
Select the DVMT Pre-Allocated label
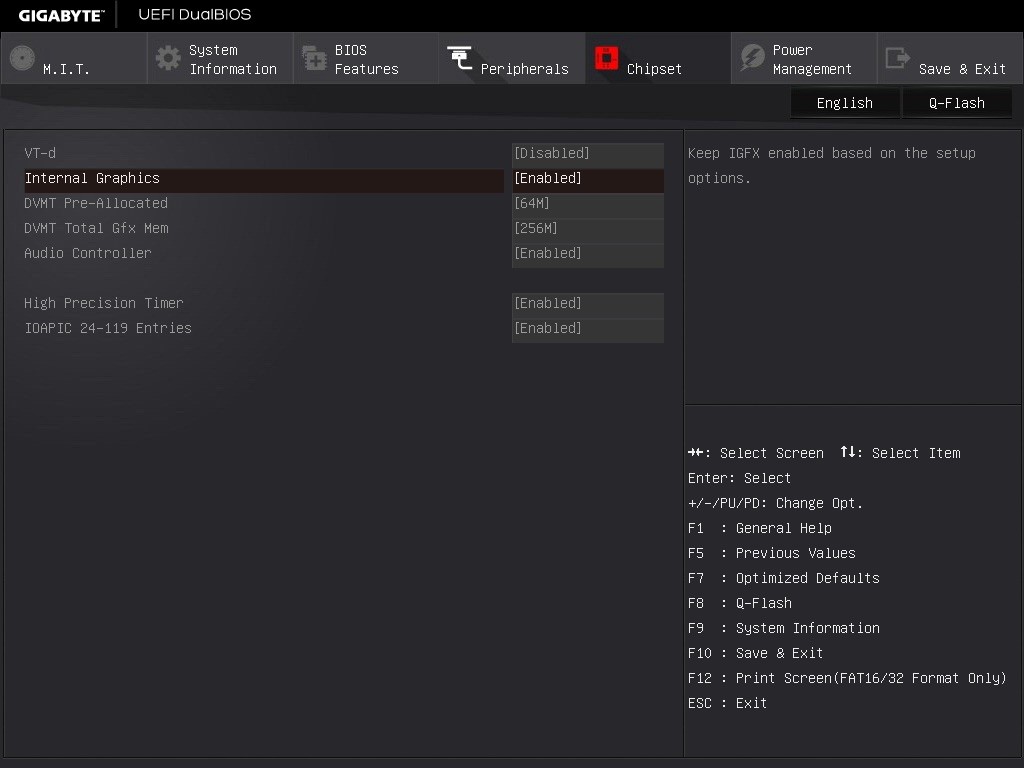point(96,203)
